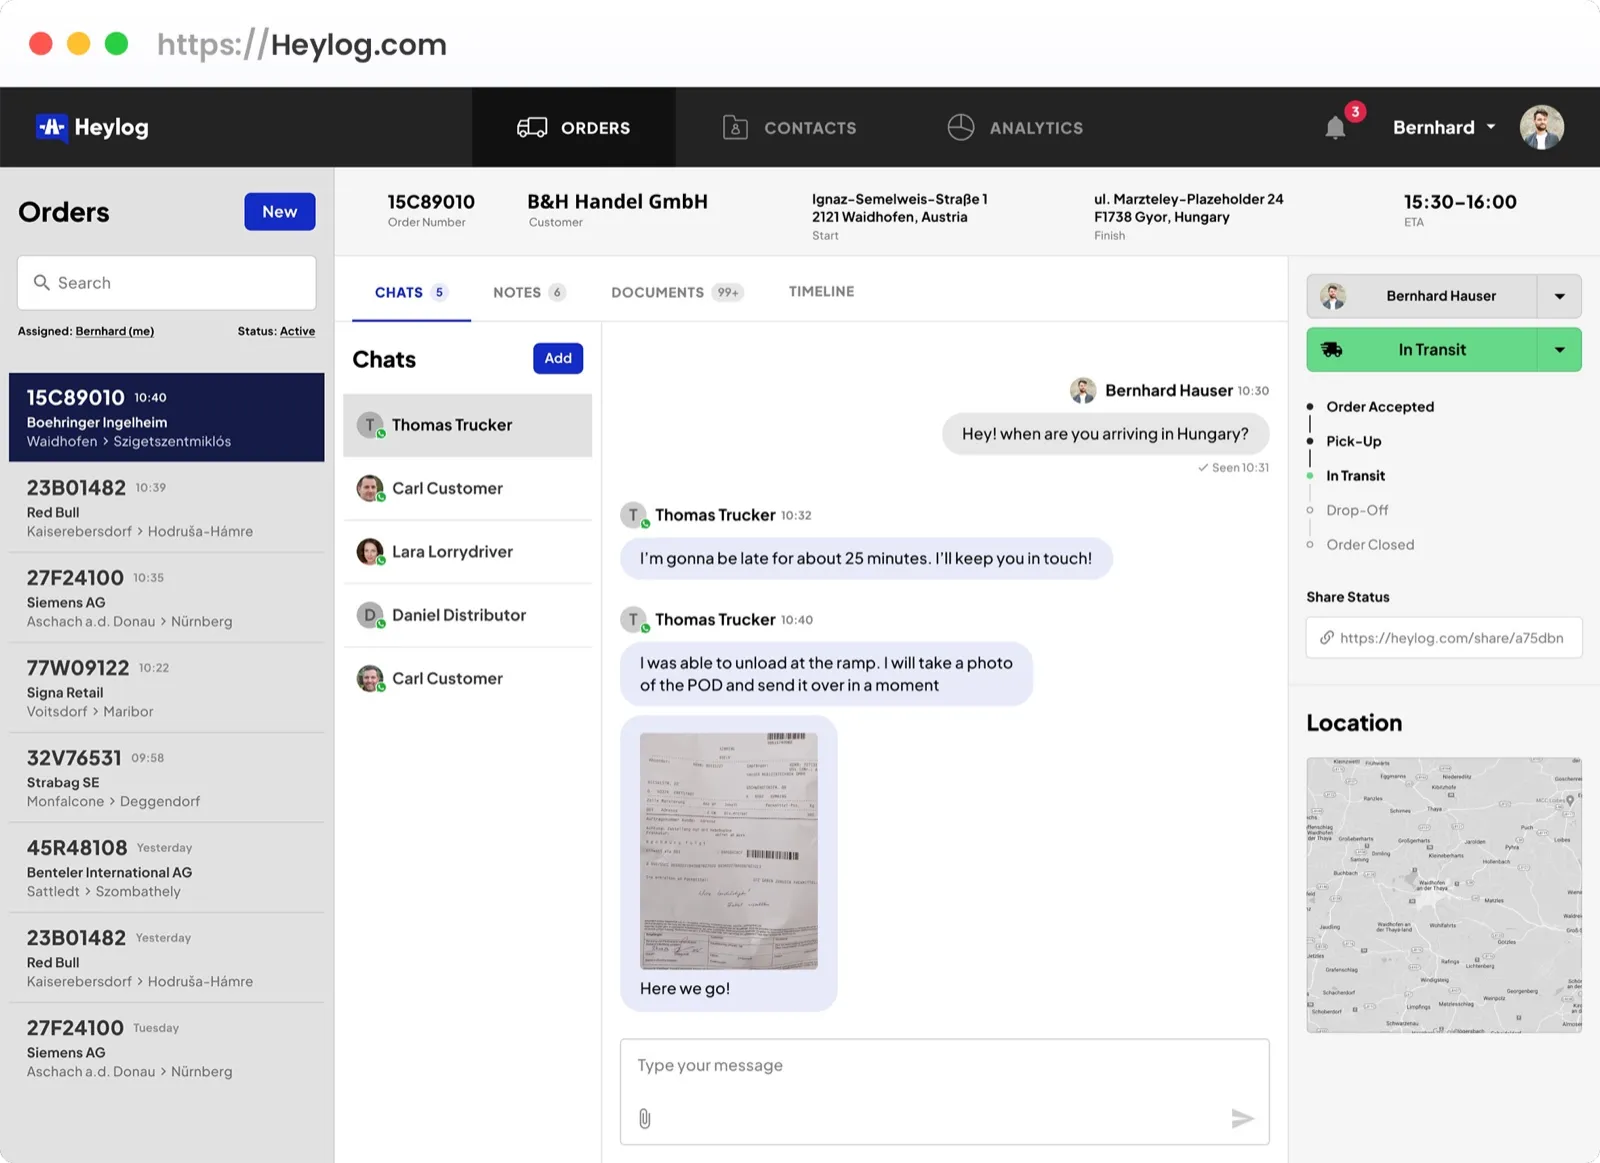Click Bernhard Hauser avatar in message header
This screenshot has height=1163, width=1600.
[x=1083, y=391]
